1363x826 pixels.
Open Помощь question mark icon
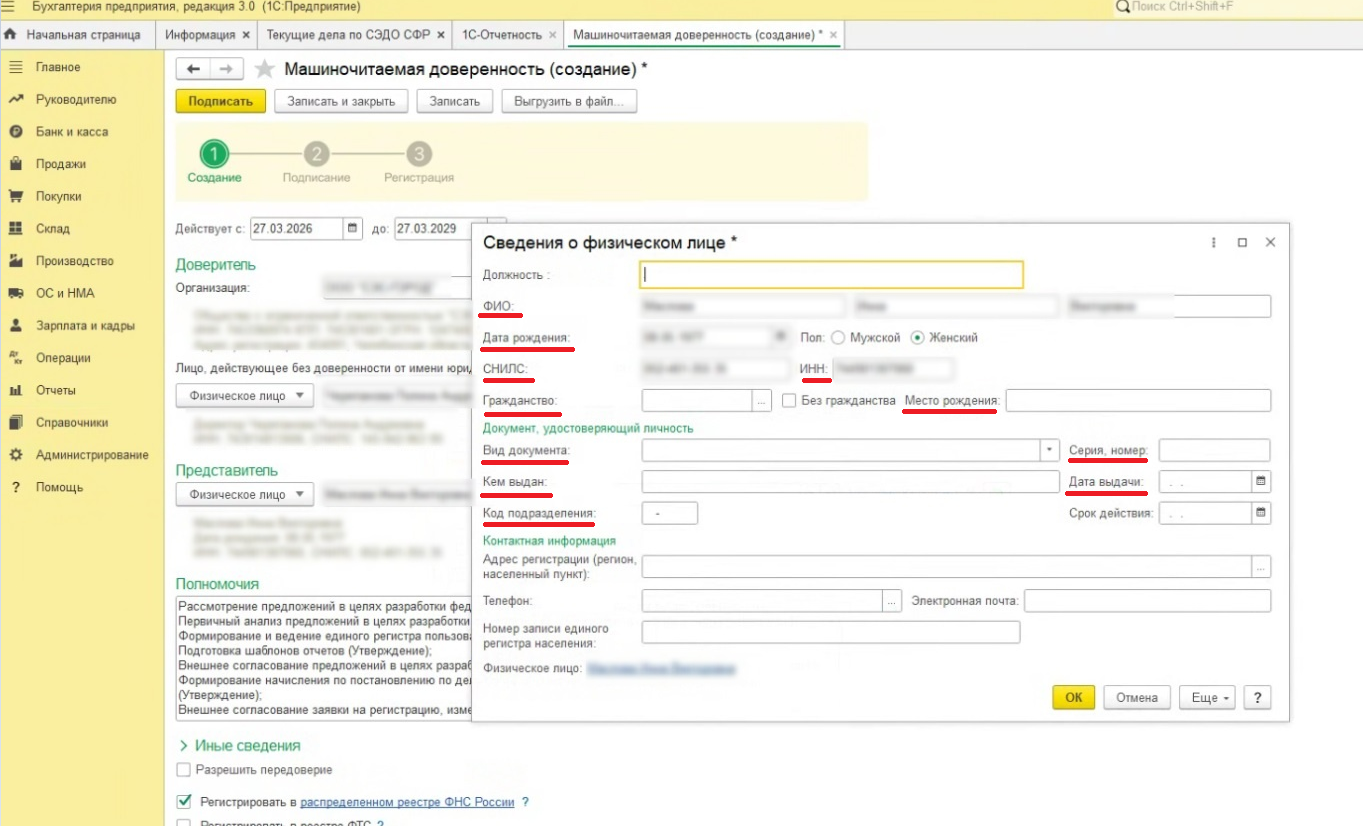[x=16, y=487]
